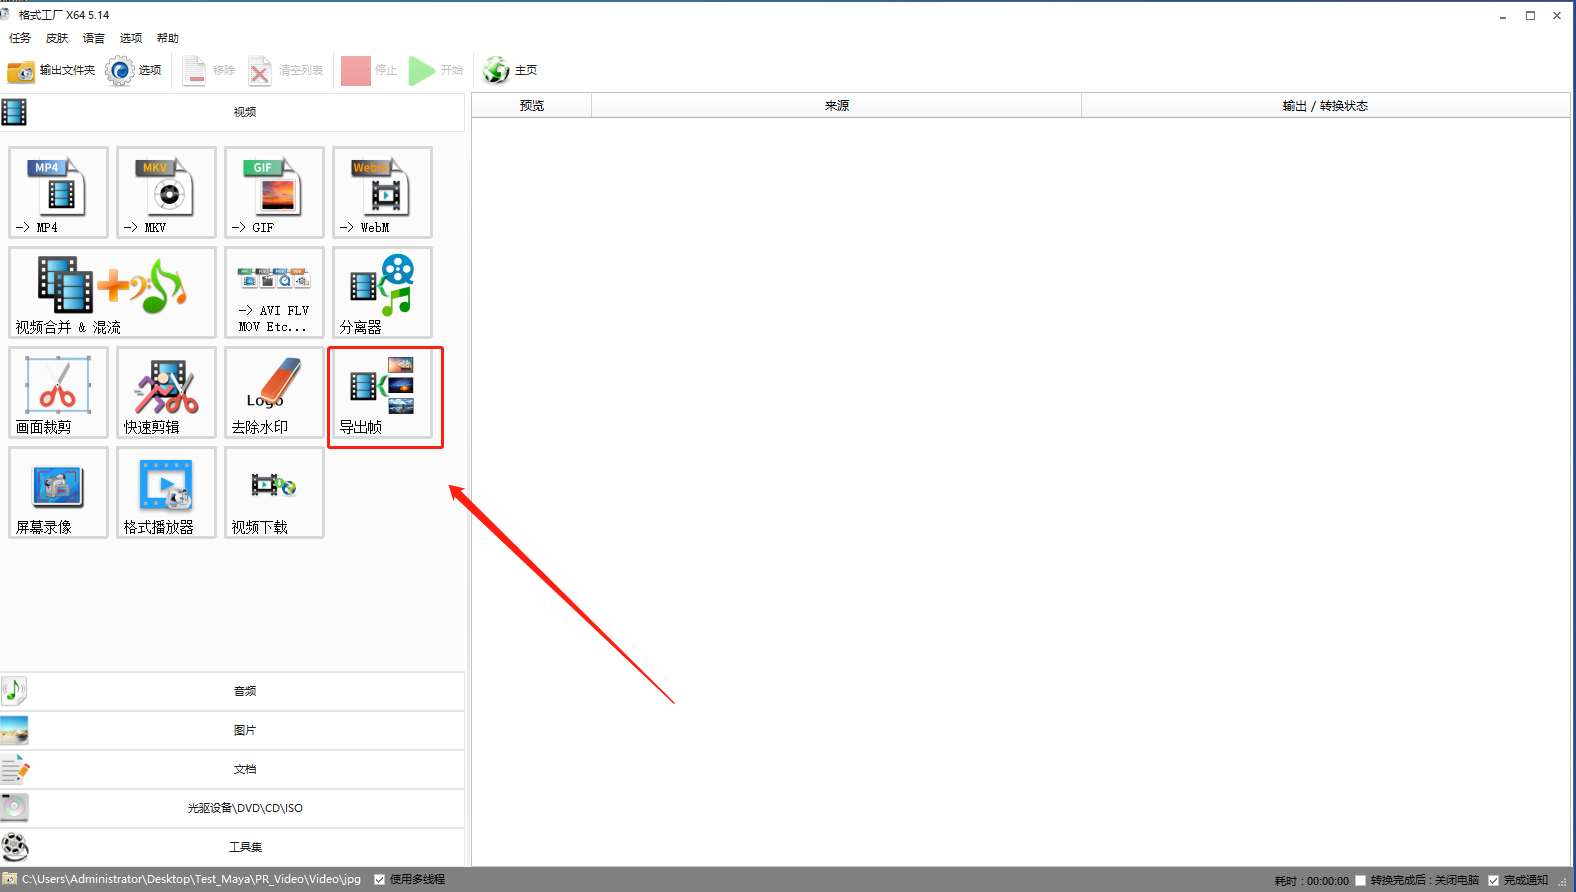Click the 清空列表 clear list button
Screen dimensions: 1576x892
point(286,71)
